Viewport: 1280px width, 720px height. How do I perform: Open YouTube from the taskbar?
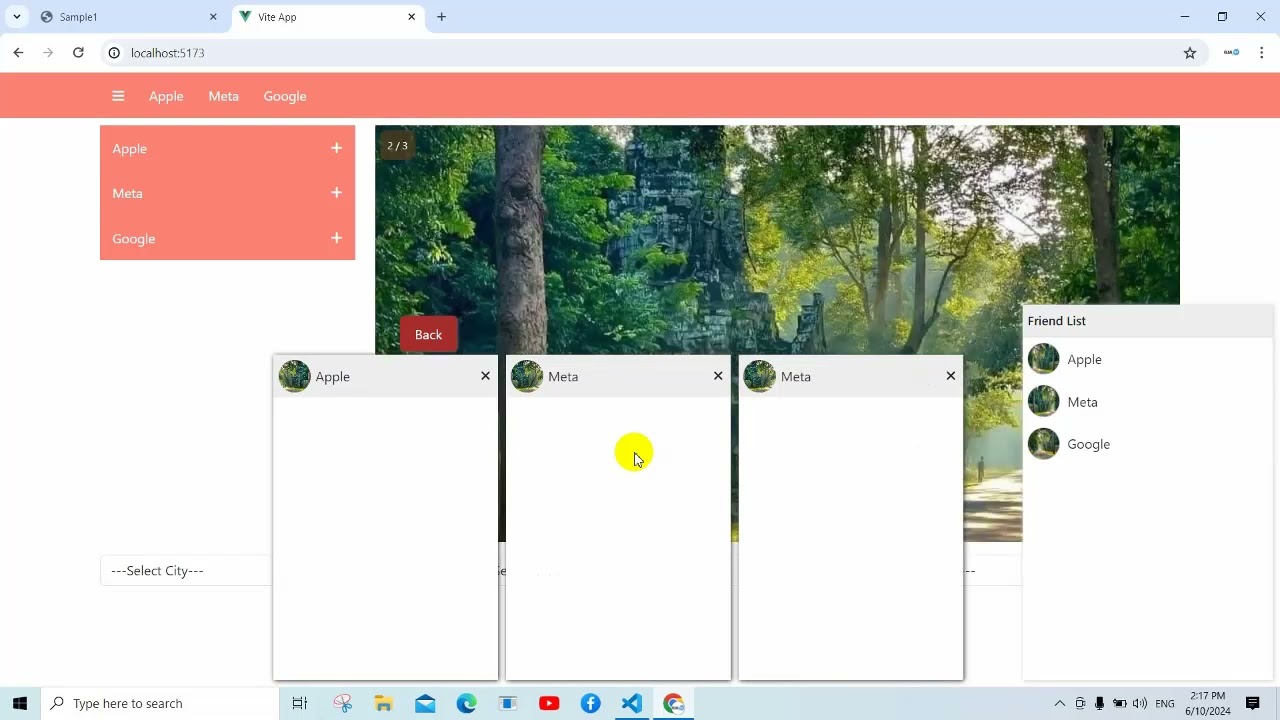click(x=549, y=704)
